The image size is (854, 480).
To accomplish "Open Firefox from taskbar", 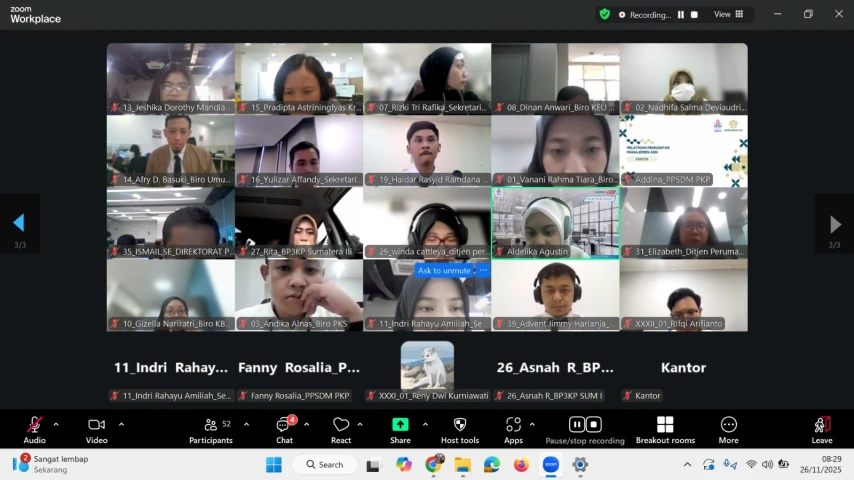I will click(x=521, y=465).
